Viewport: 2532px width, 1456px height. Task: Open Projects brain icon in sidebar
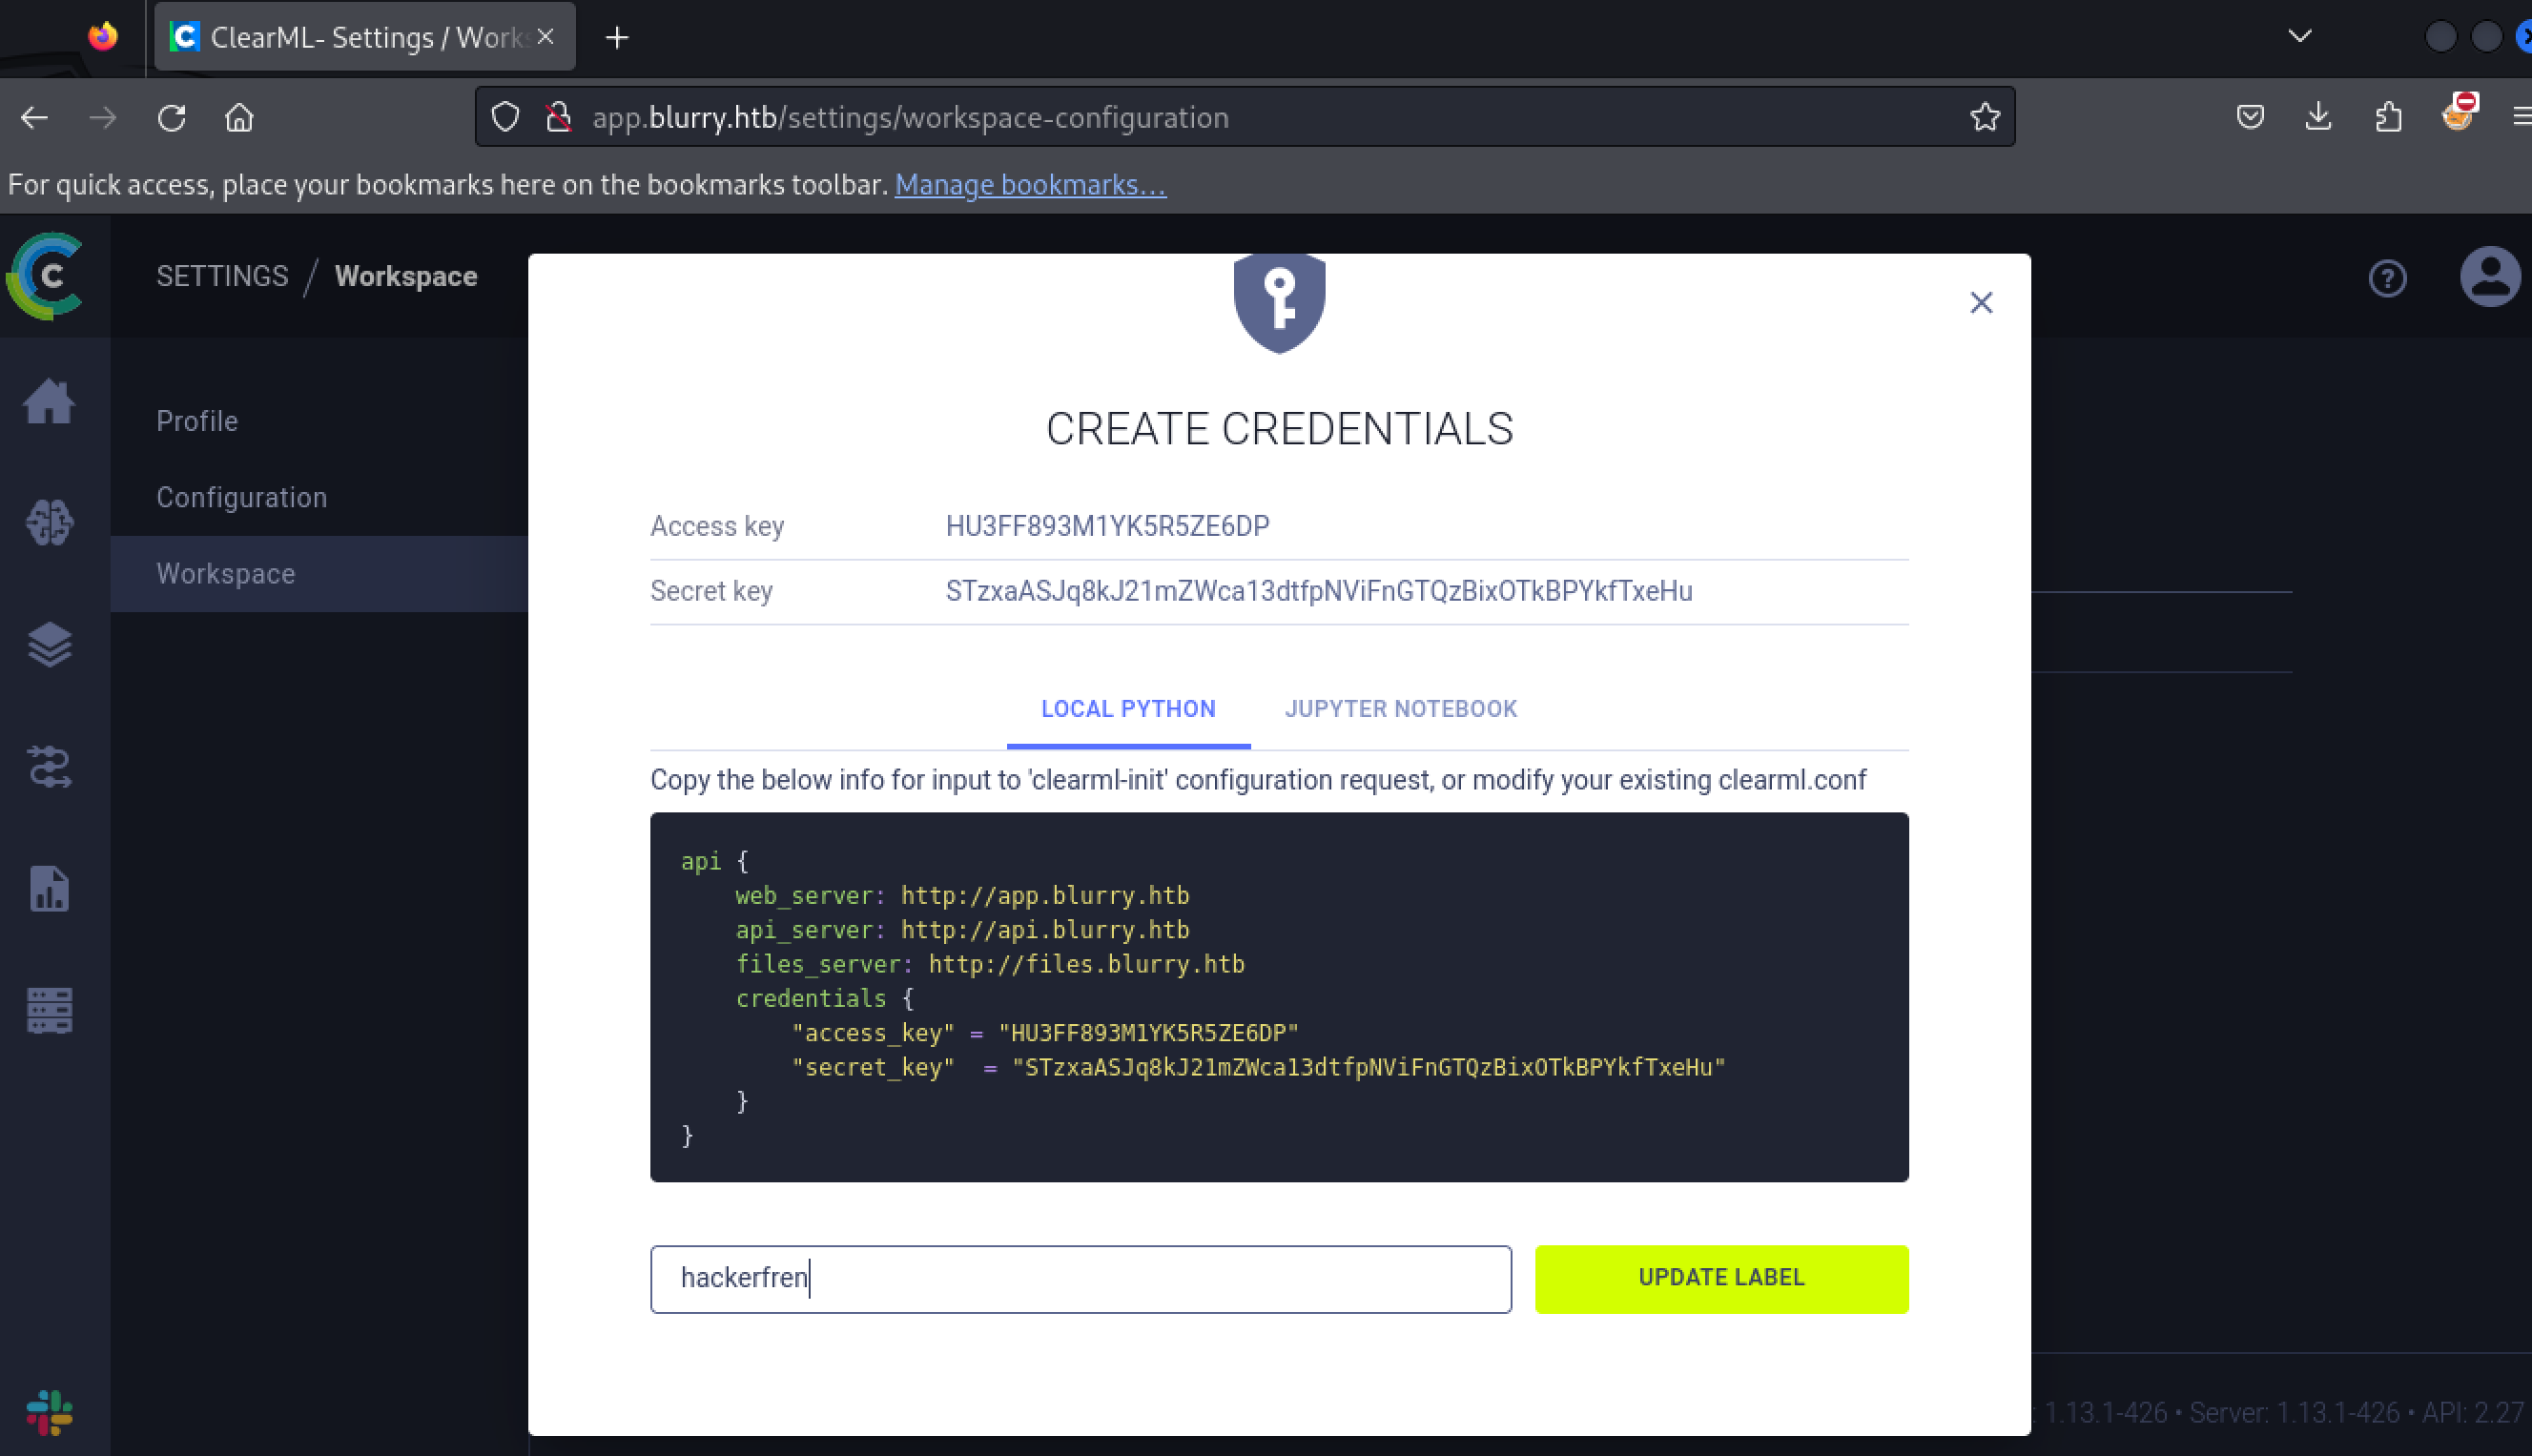tap(48, 522)
